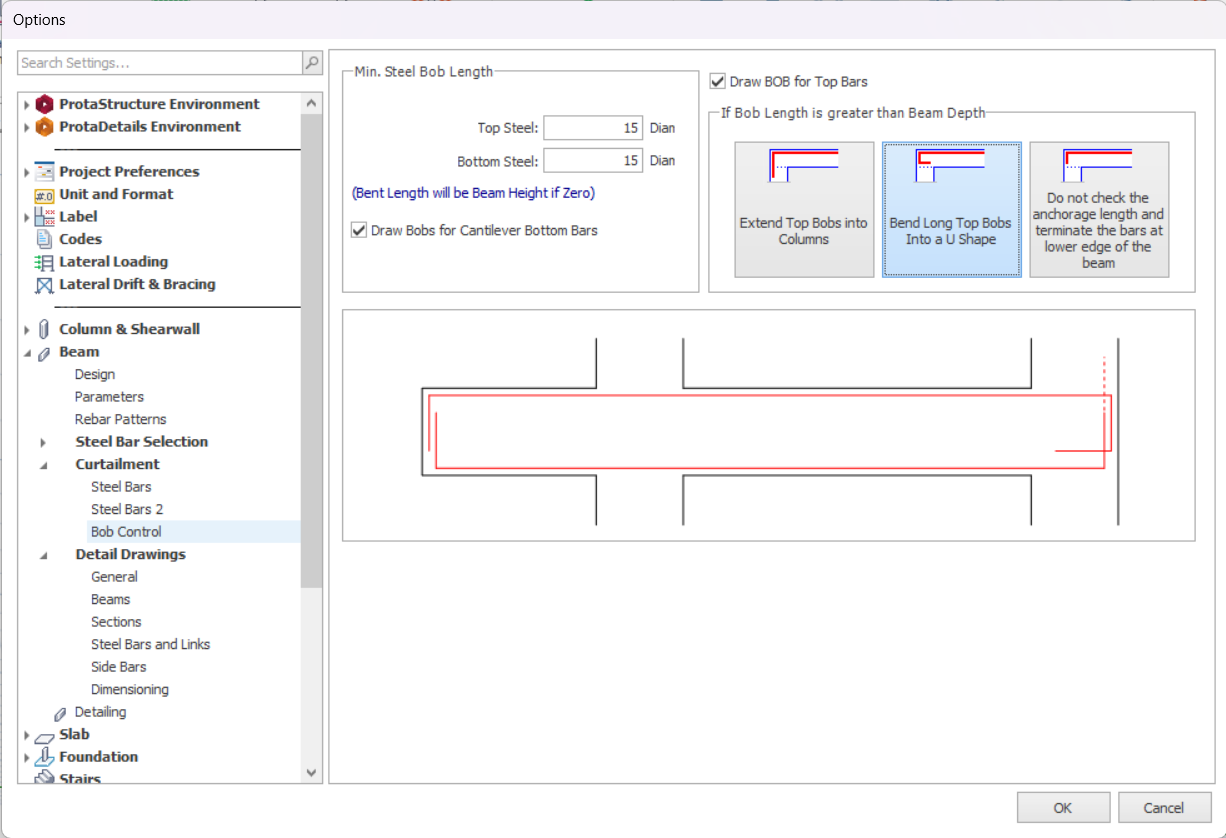The height and width of the screenshot is (838, 1226).
Task: Click the ProtaStructure Environment icon
Action: [44, 104]
